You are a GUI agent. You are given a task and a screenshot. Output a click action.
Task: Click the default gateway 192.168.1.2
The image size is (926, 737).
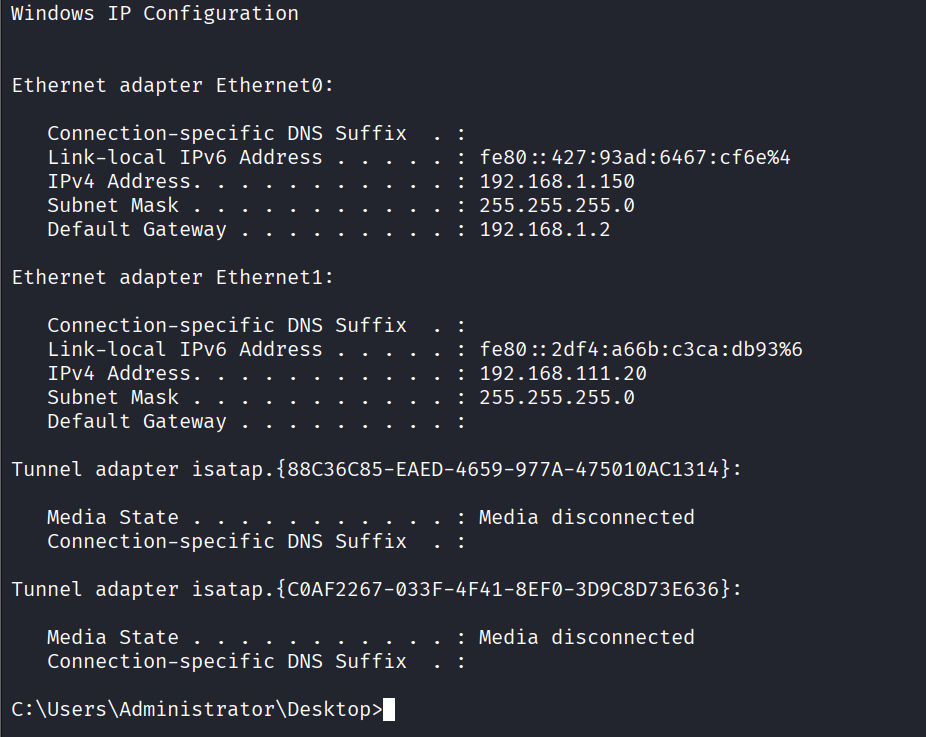545,229
